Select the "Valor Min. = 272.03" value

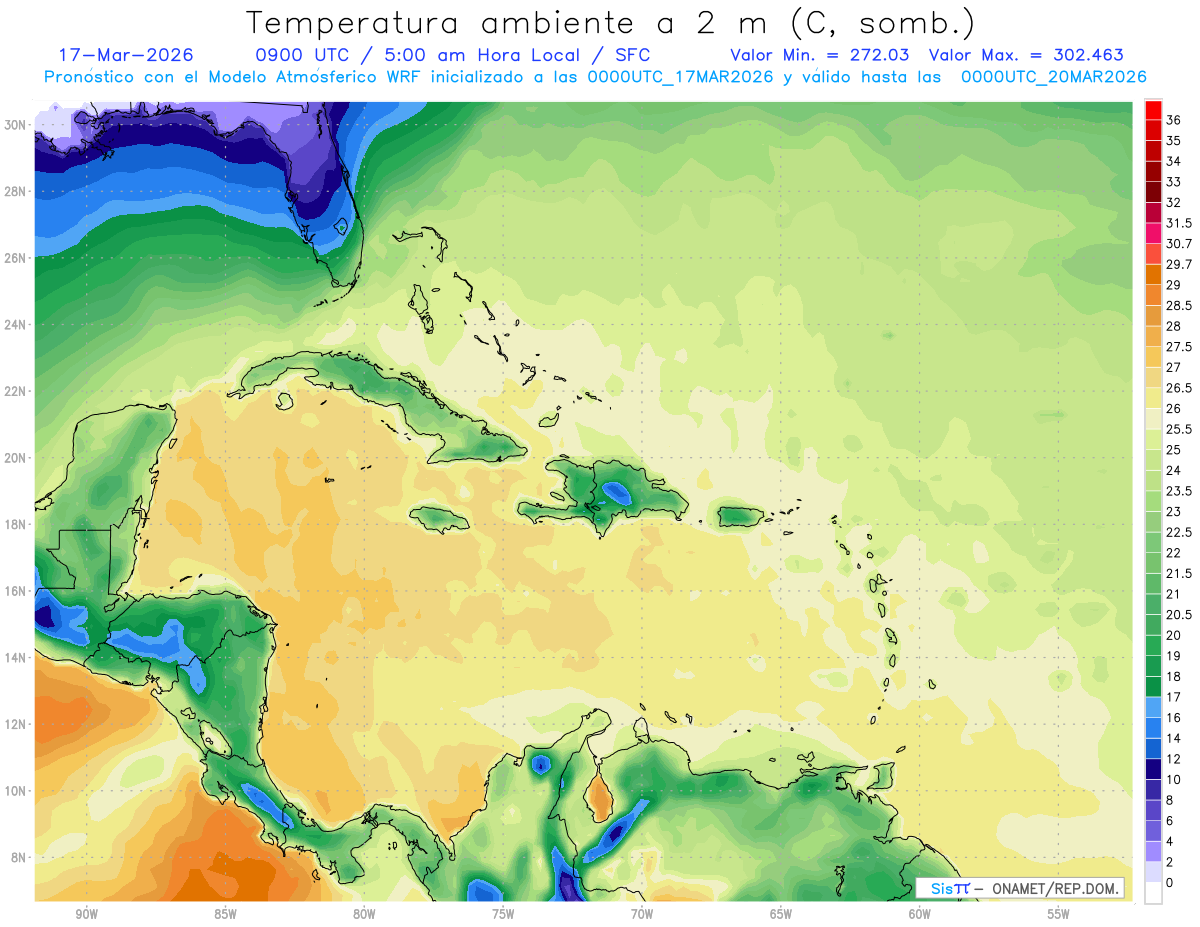coord(819,55)
